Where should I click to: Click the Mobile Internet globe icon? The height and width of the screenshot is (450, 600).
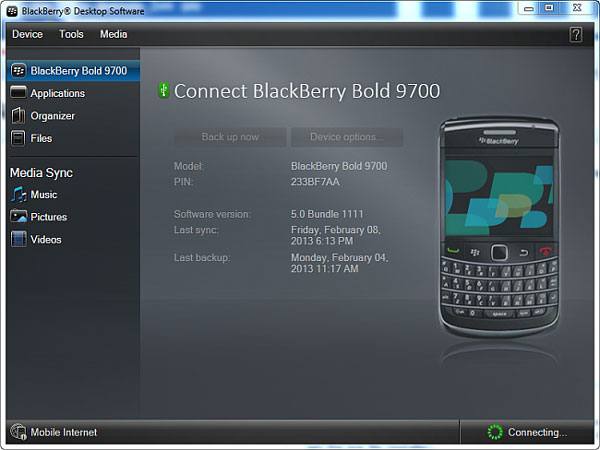tap(18, 432)
